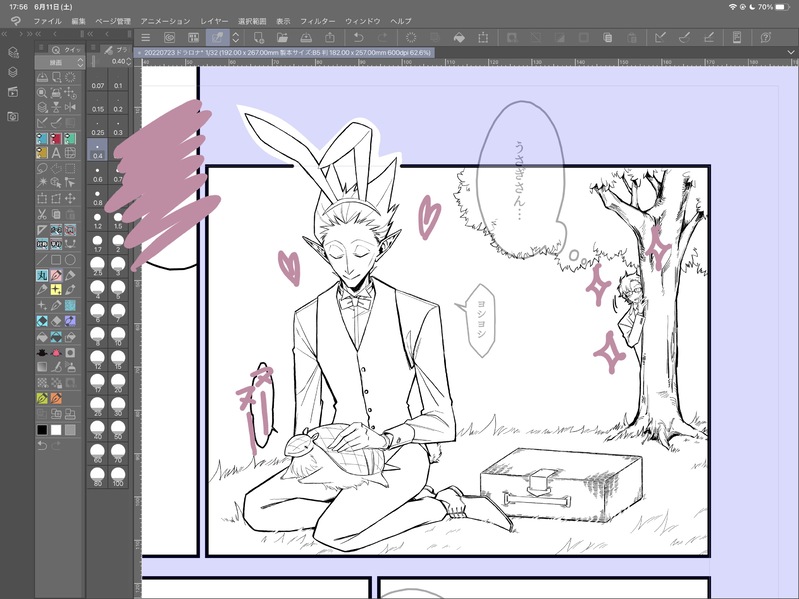Click the clear/delete spinner icon in command bar
The width and height of the screenshot is (799, 599).
pyautogui.click(x=411, y=37)
